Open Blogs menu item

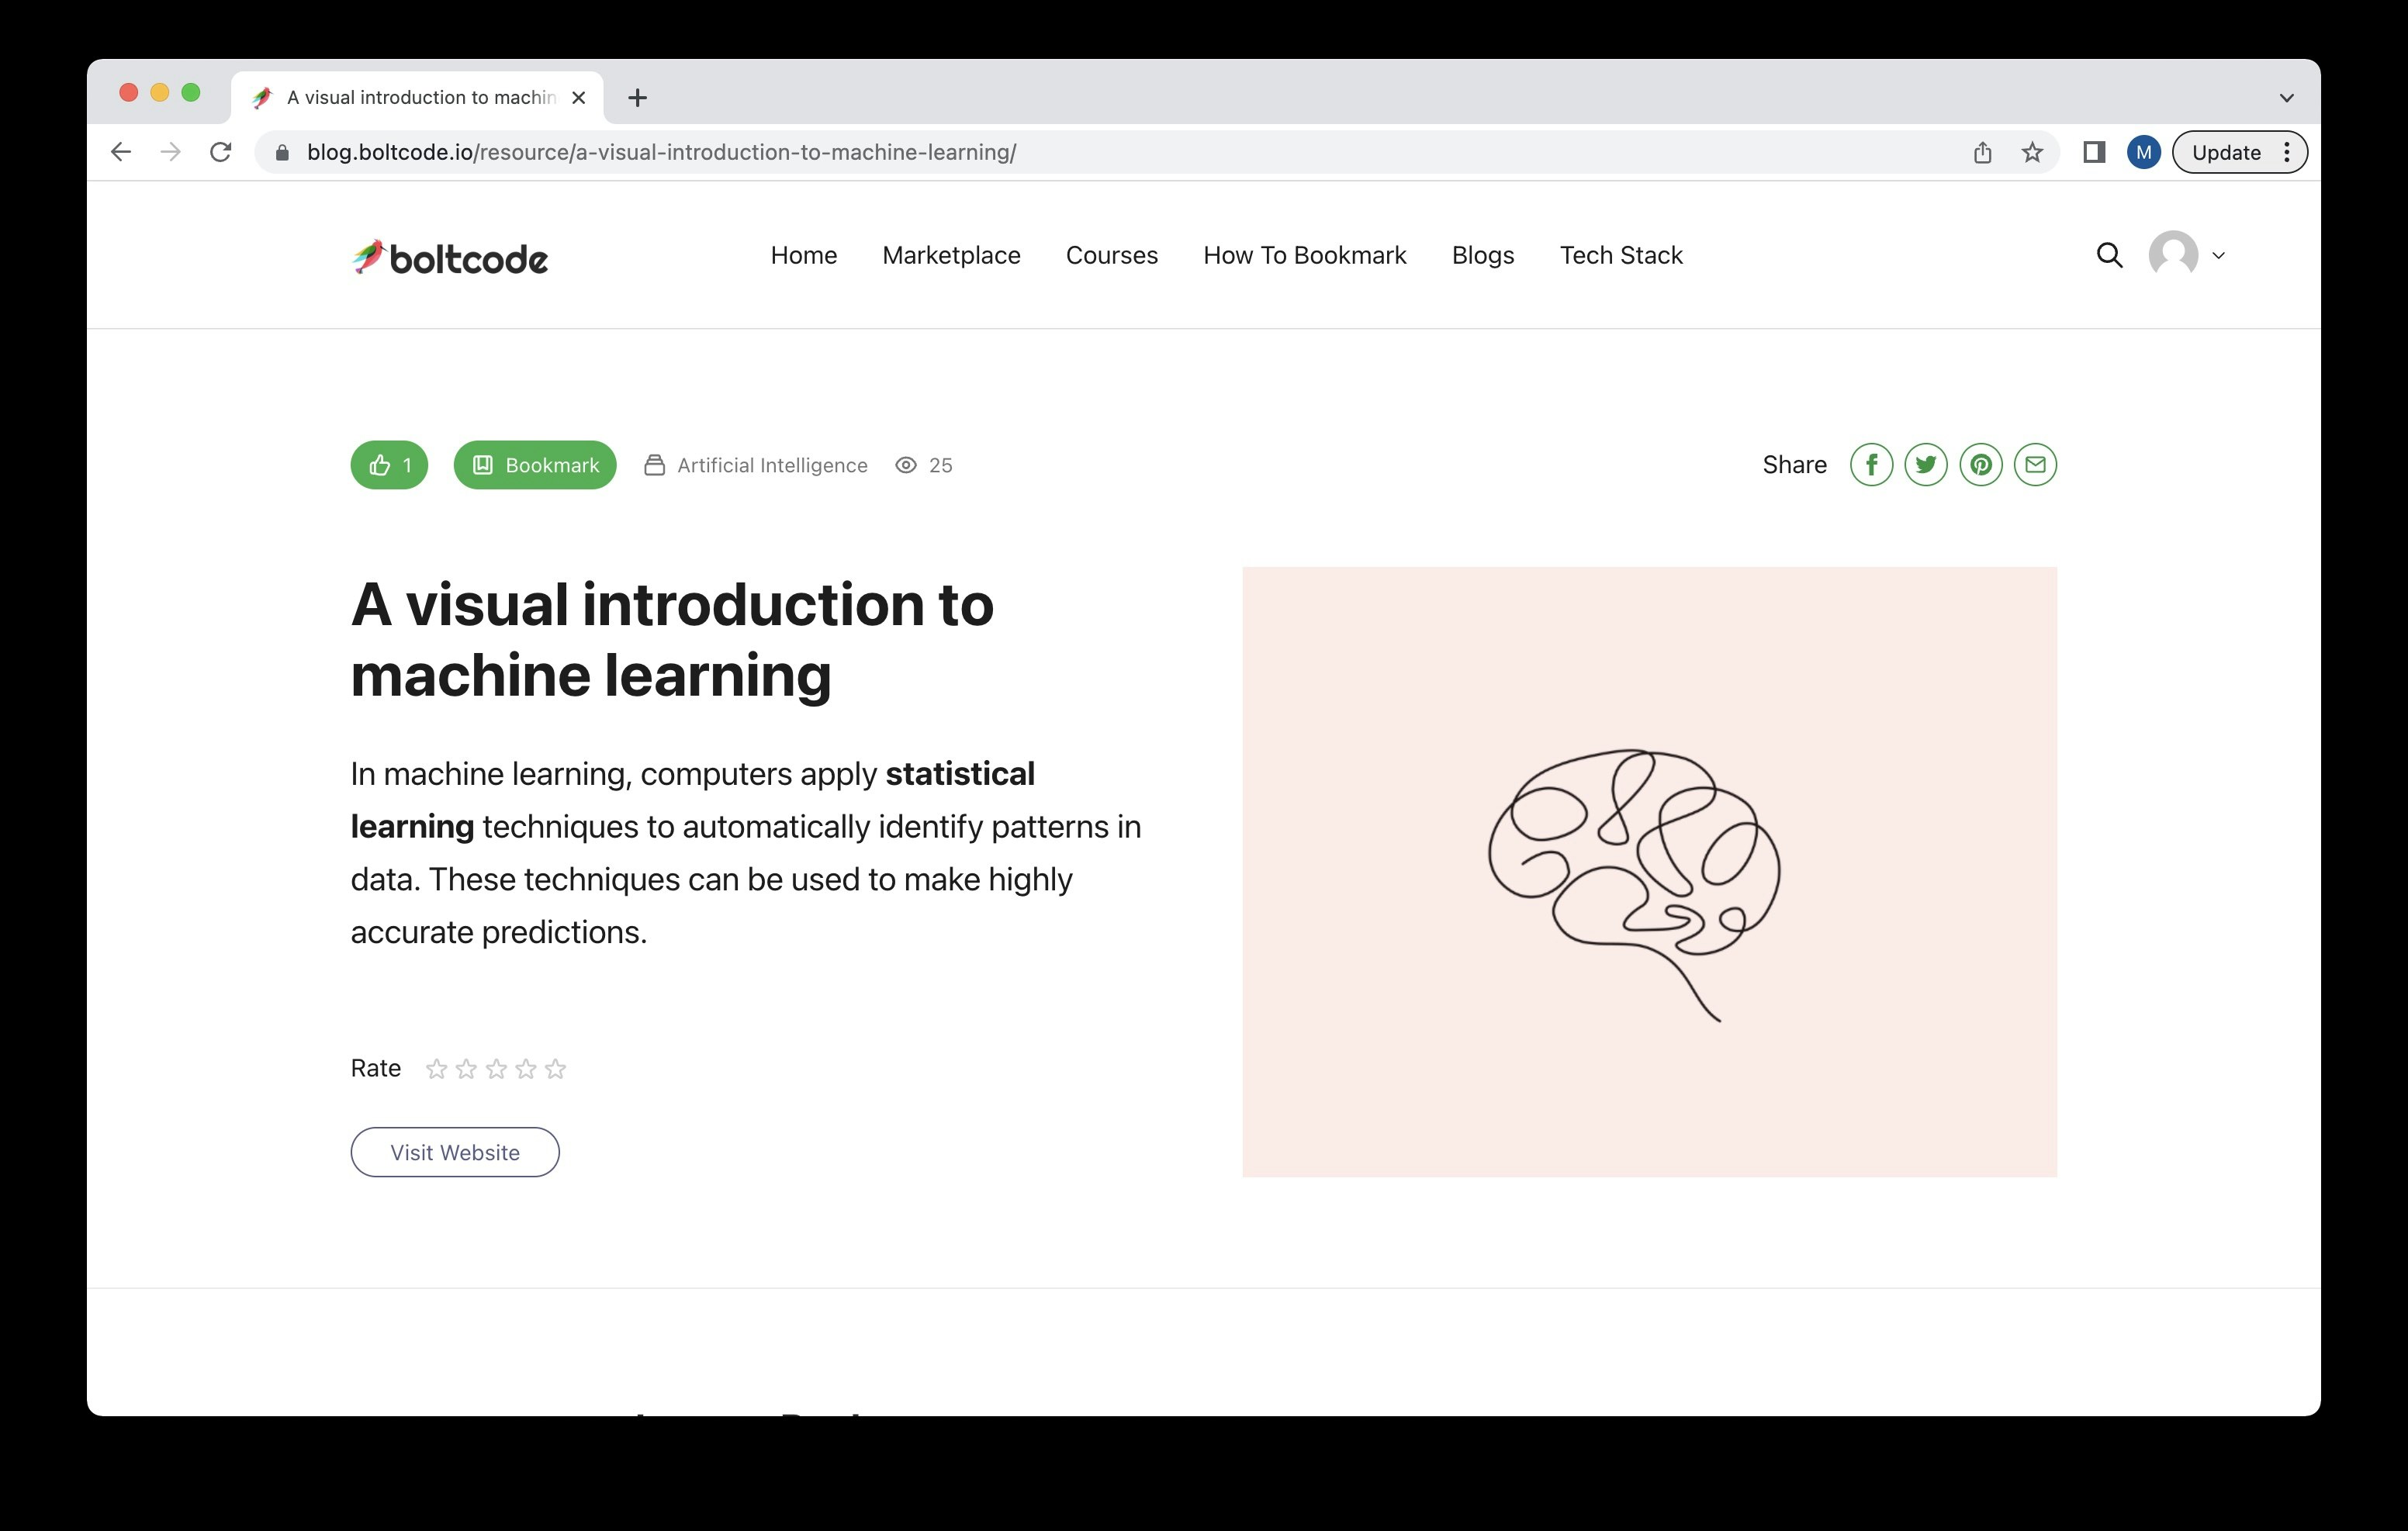coord(1483,255)
